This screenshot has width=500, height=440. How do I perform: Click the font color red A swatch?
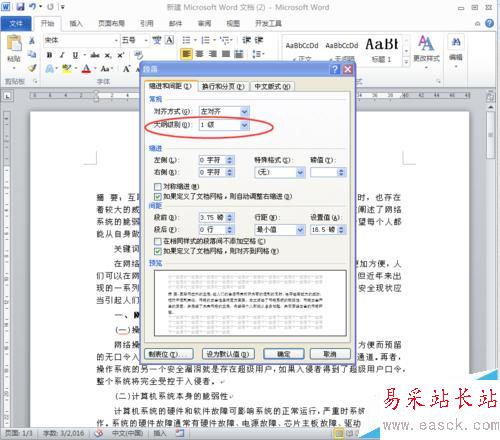click(86, 69)
